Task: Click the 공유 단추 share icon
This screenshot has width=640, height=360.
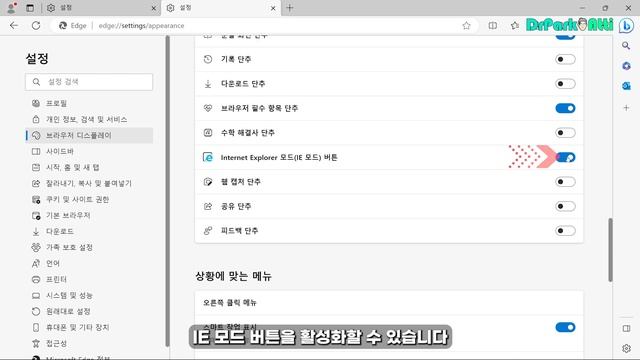Action: [208, 206]
